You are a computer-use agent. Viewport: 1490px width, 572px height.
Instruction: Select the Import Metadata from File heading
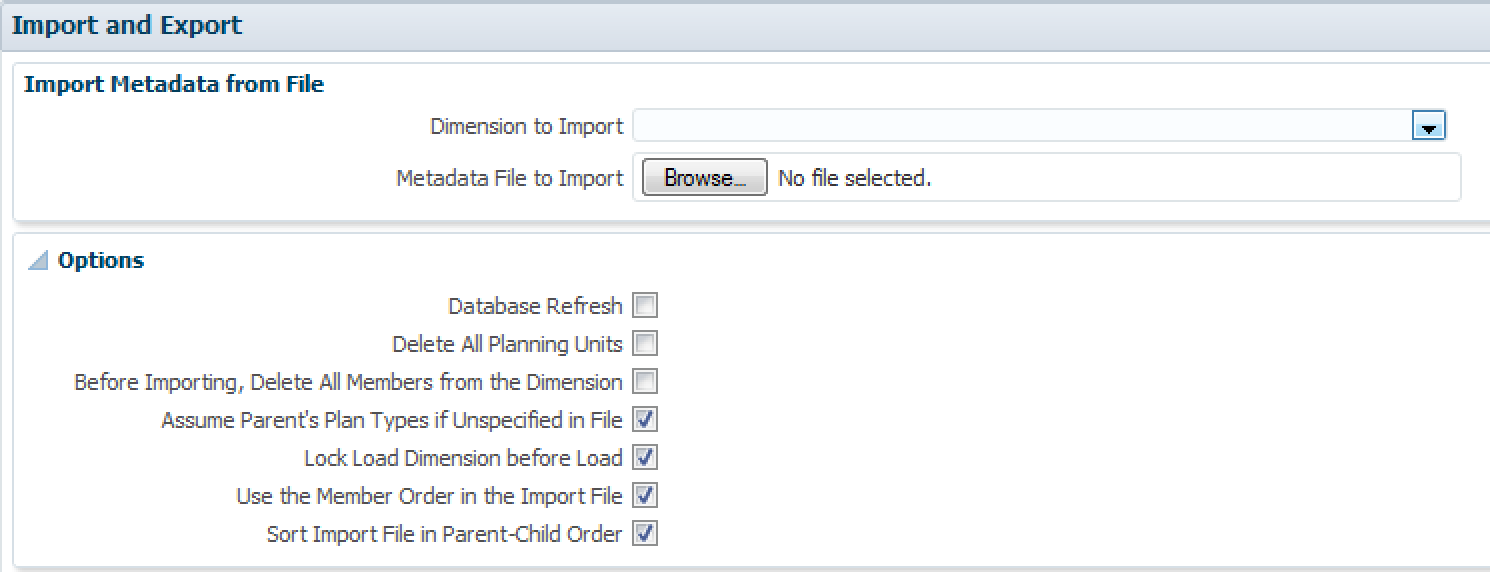tap(174, 85)
